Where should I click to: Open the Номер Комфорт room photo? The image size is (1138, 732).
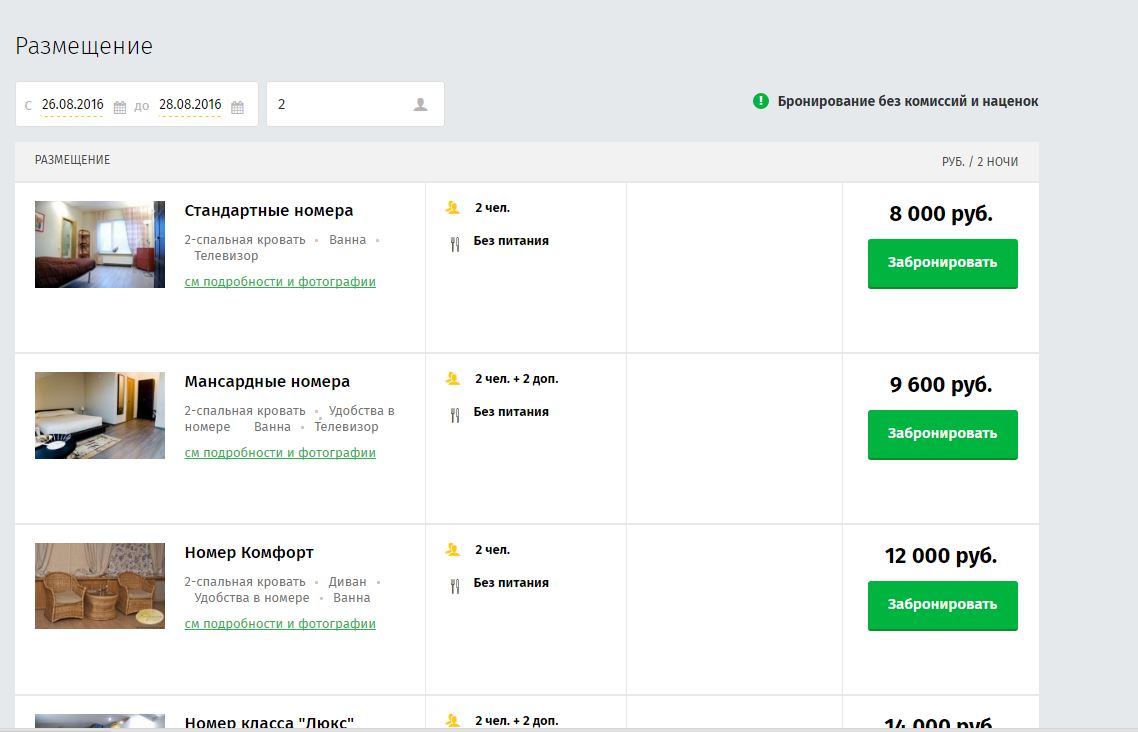point(99,586)
